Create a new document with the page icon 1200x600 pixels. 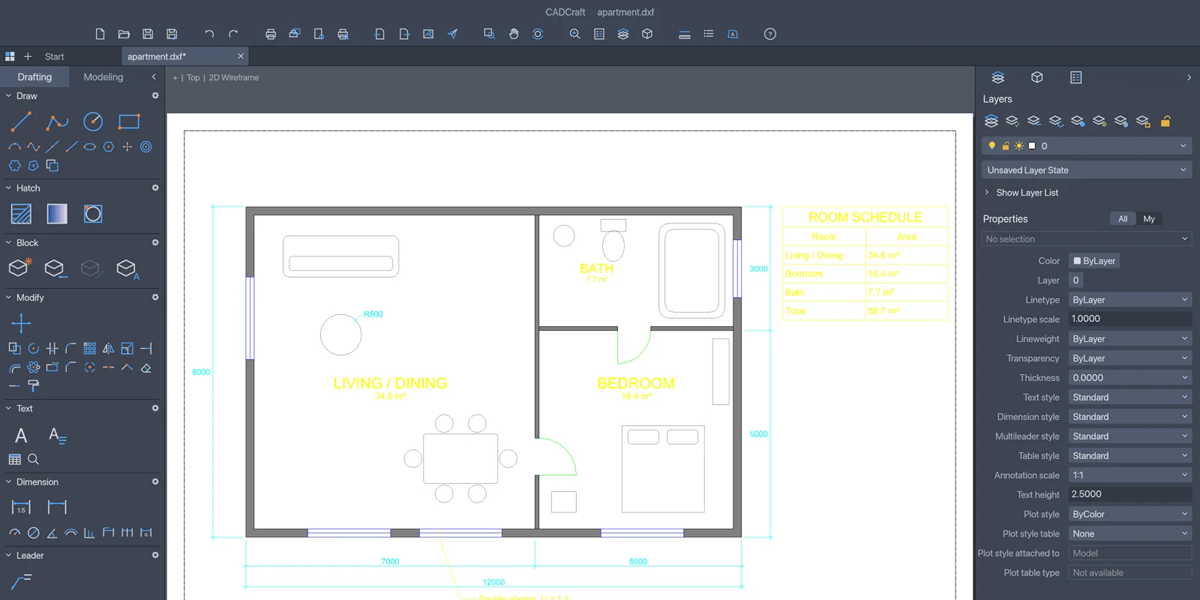(x=100, y=34)
